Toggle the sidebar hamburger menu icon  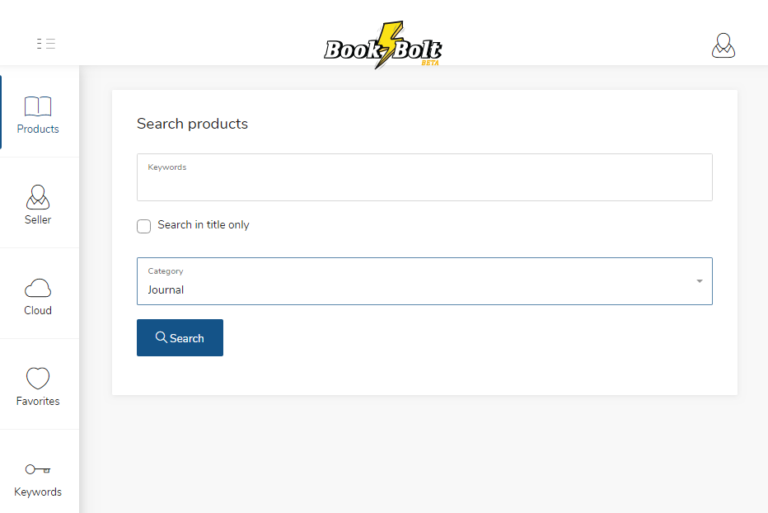[x=45, y=44]
